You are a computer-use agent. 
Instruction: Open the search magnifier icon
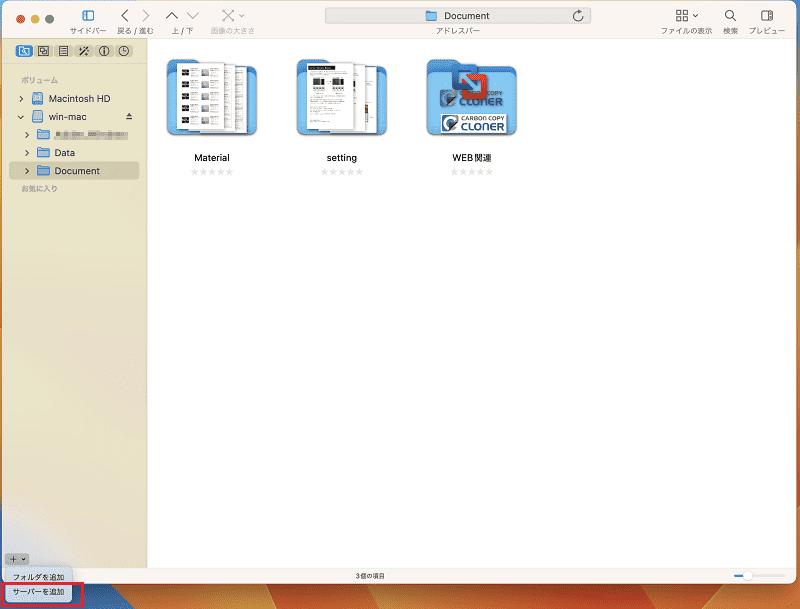(730, 16)
